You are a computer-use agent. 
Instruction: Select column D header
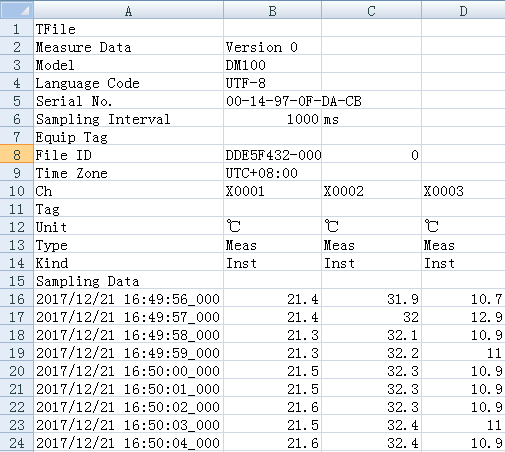point(463,10)
